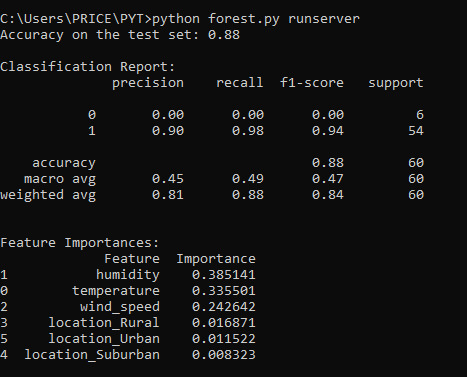467x377 pixels.
Task: Click the support value 54 for class 1
Action: 416,131
